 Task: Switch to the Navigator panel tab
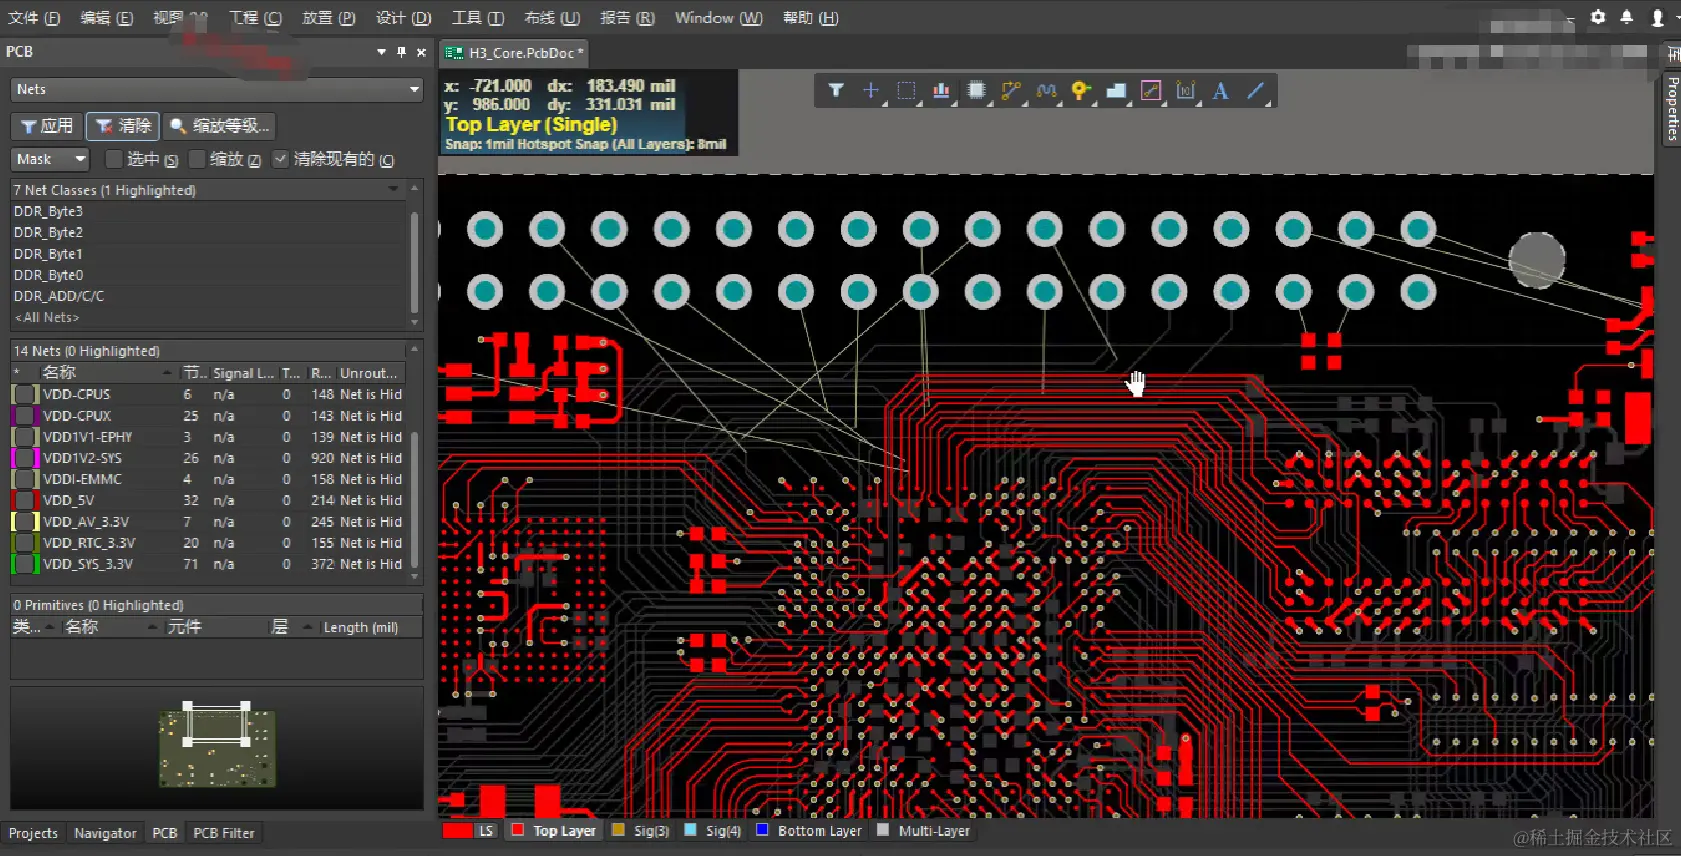105,833
